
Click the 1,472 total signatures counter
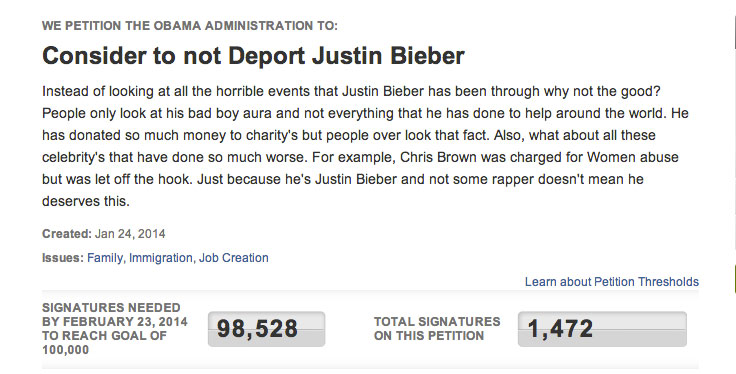click(602, 329)
